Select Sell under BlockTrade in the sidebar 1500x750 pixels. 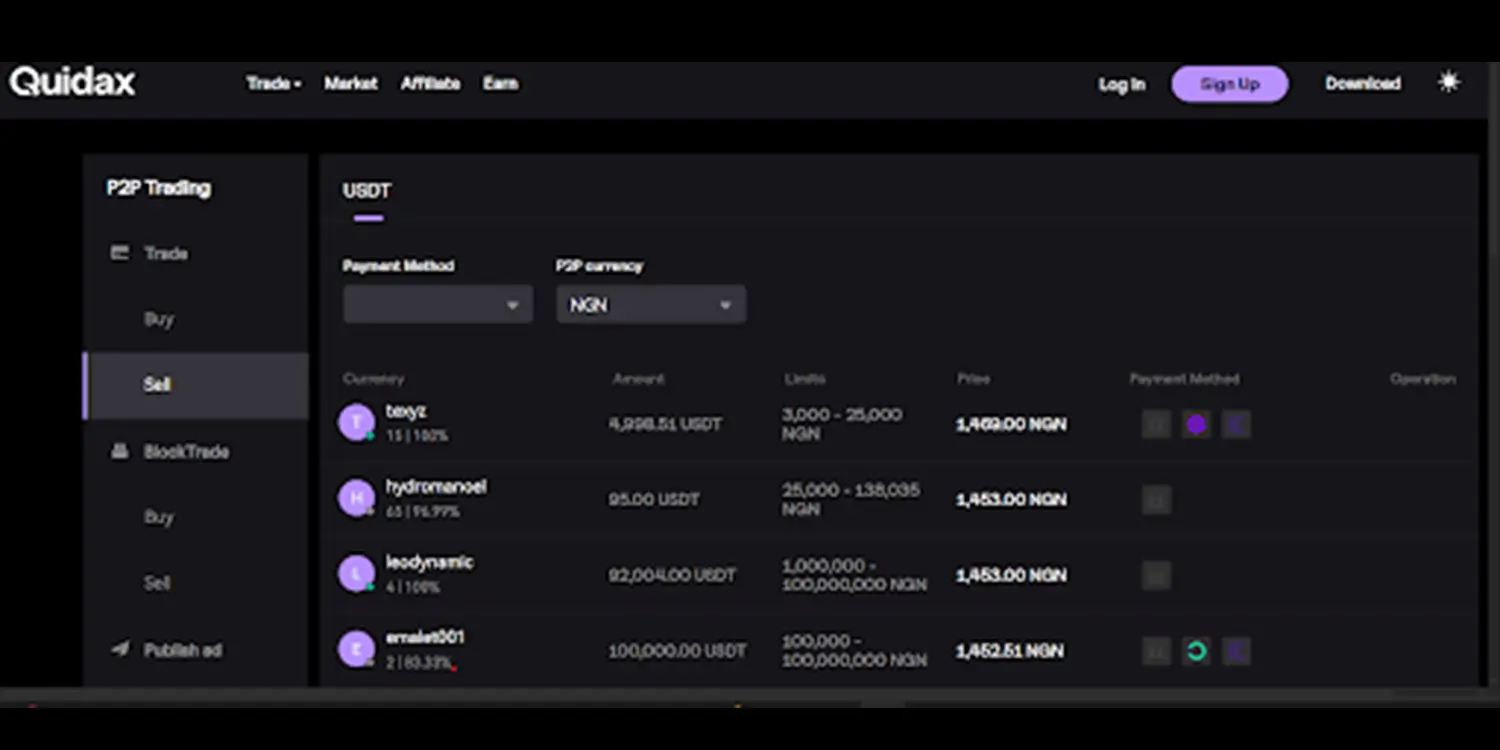tap(157, 583)
